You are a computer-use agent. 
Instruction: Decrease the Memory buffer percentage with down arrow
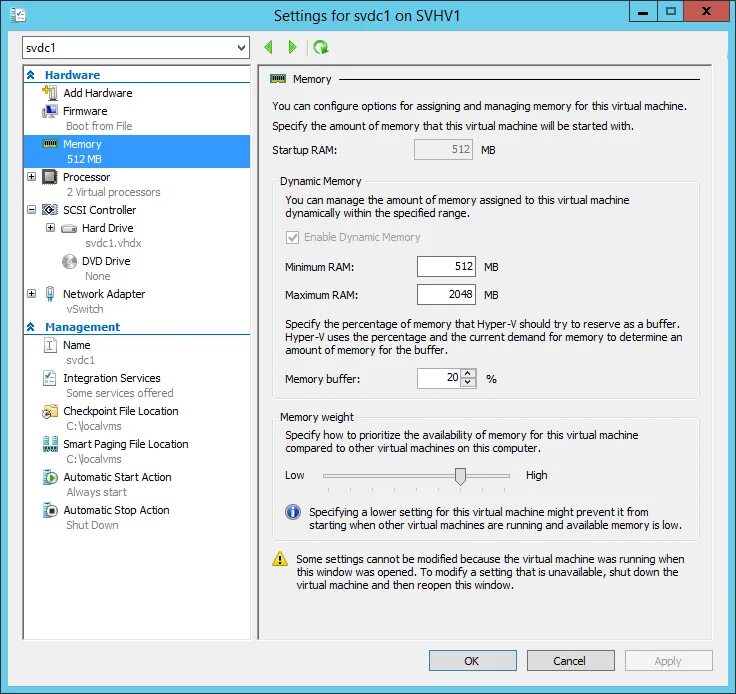point(468,382)
